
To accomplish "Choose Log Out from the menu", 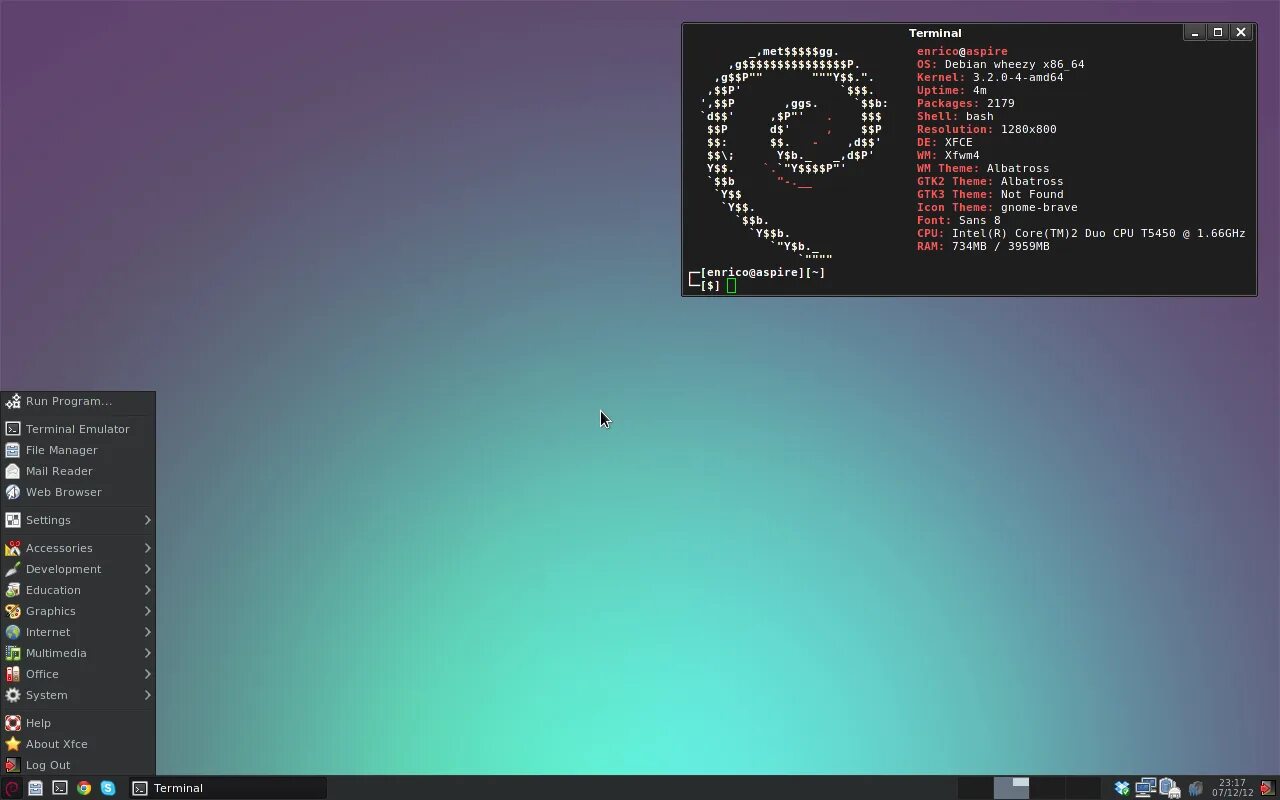I will click(78, 765).
